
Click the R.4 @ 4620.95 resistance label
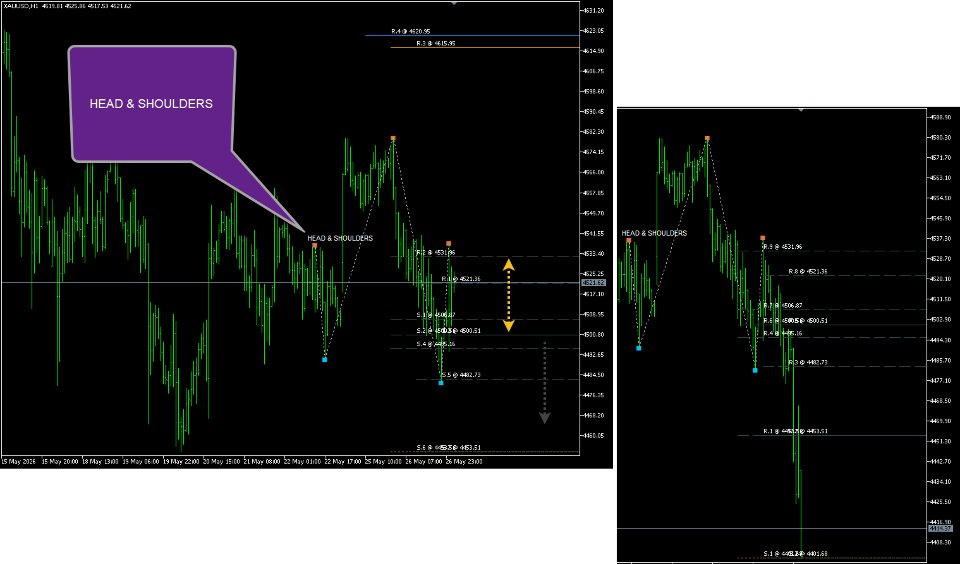pos(411,31)
